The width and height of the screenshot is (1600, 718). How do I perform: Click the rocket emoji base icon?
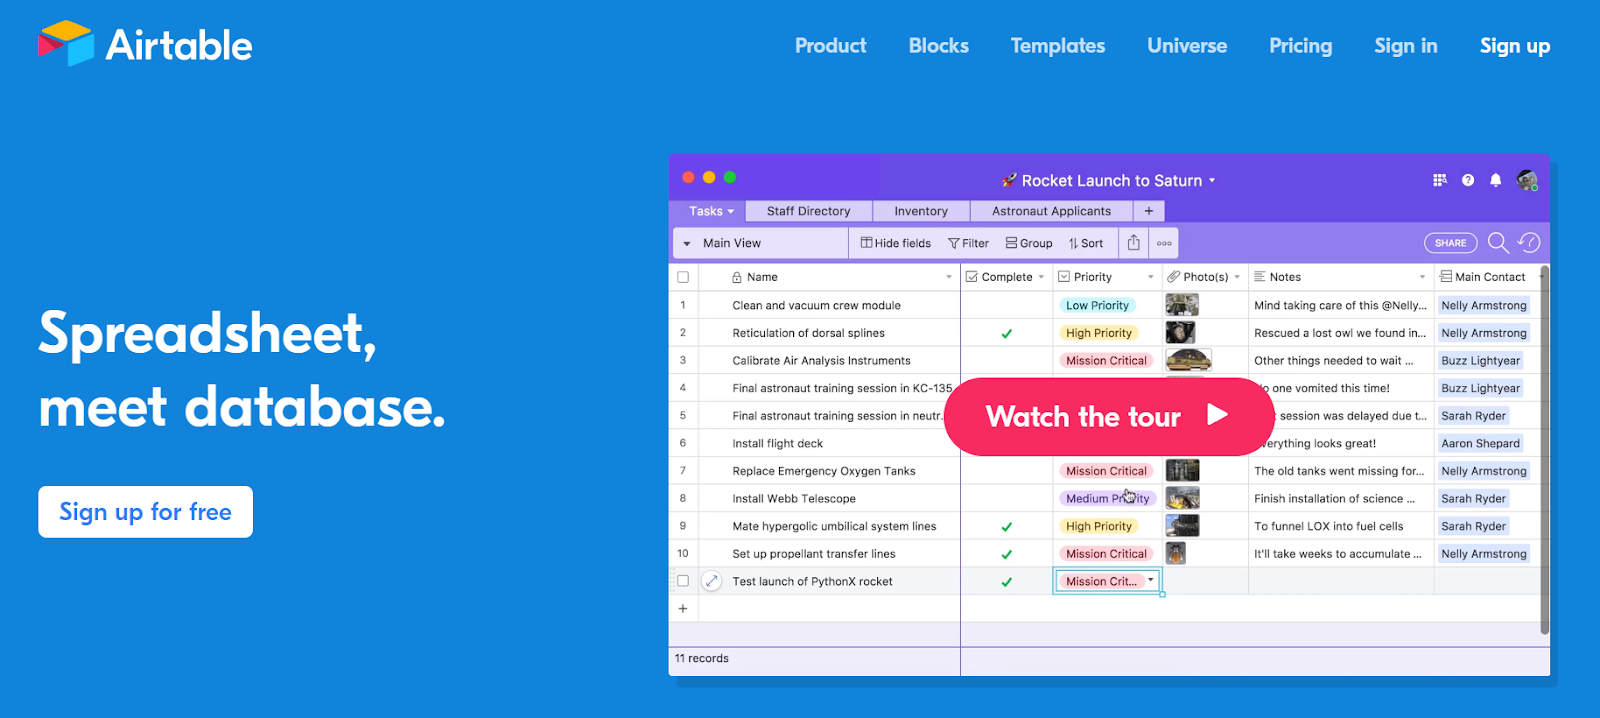[x=1009, y=180]
